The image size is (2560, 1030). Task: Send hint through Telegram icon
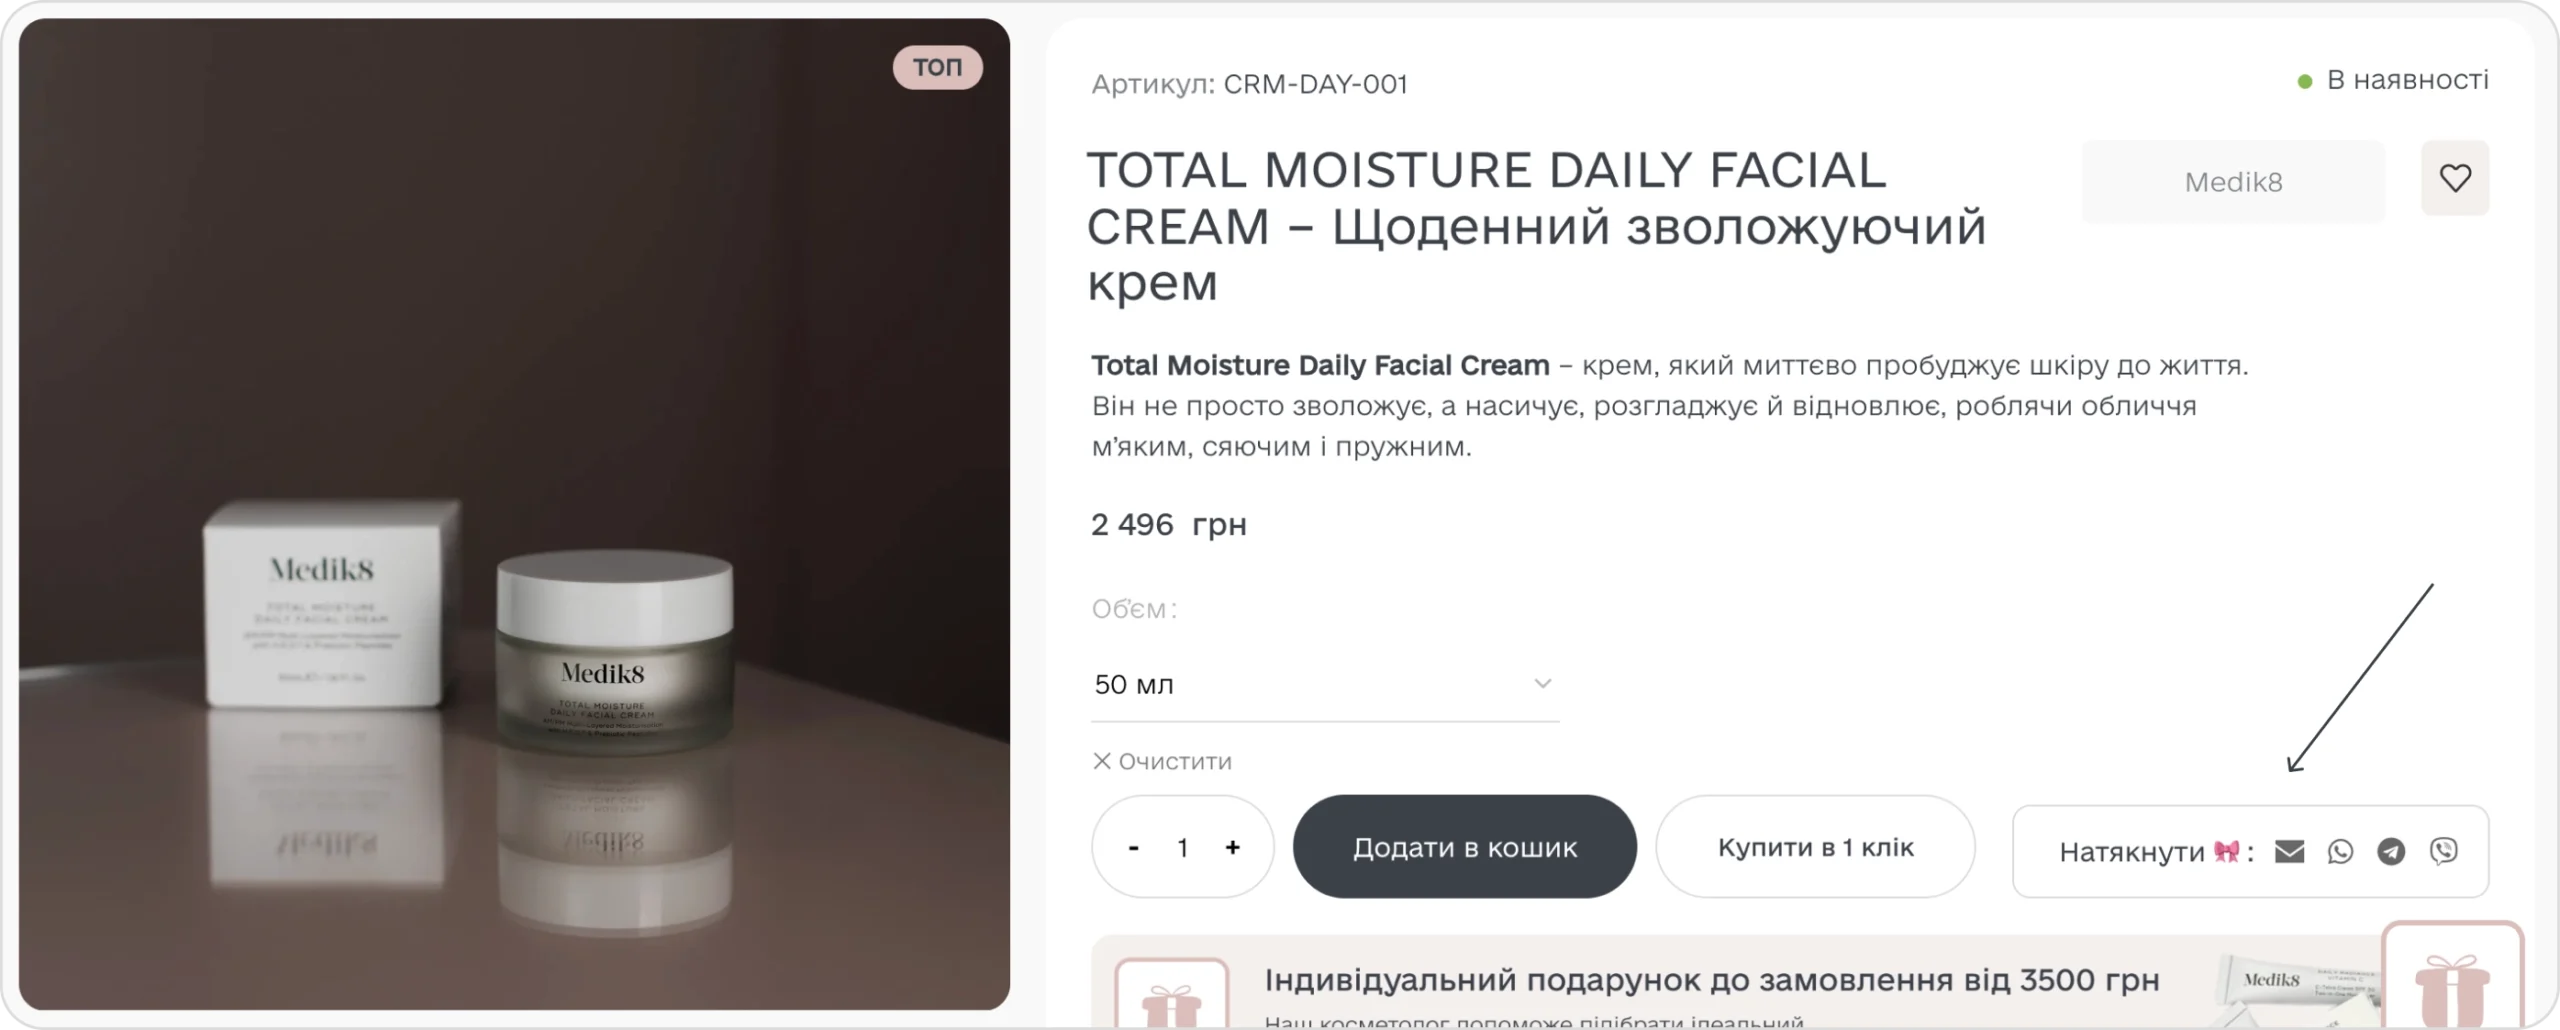(2391, 851)
